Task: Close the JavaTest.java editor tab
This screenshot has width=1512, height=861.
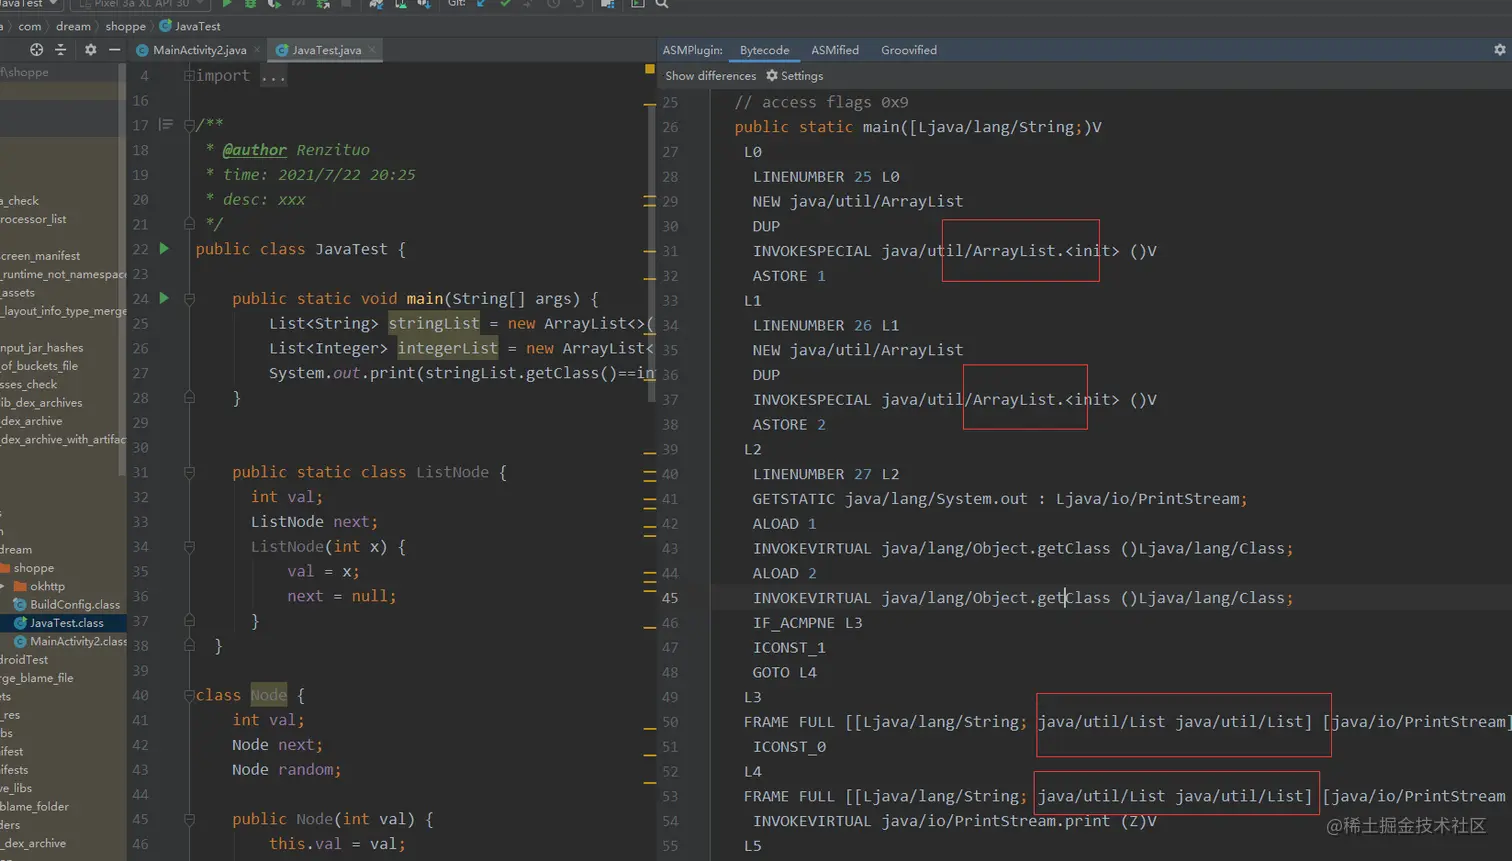Action: click(372, 50)
